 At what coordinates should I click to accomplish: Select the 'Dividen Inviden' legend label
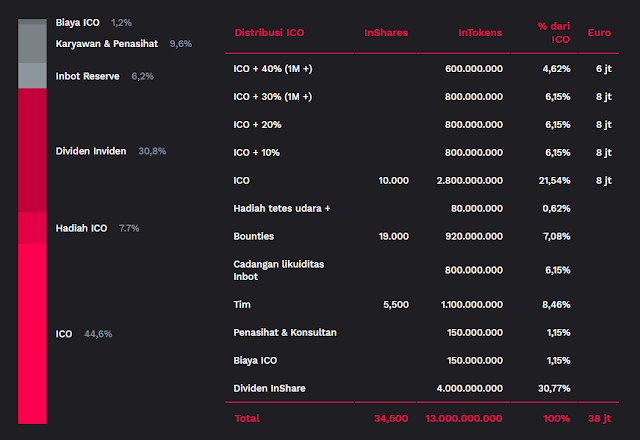pyautogui.click(x=91, y=151)
